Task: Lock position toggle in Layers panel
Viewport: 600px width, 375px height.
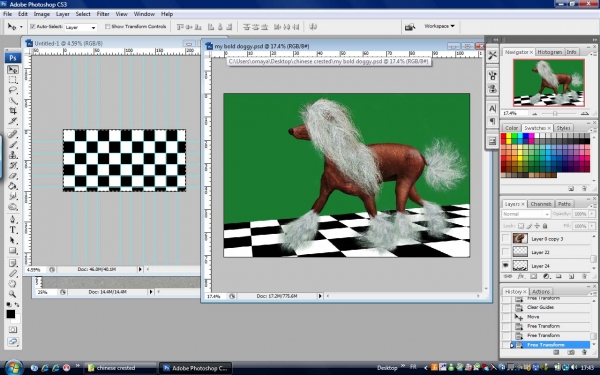Action: pyautogui.click(x=537, y=226)
